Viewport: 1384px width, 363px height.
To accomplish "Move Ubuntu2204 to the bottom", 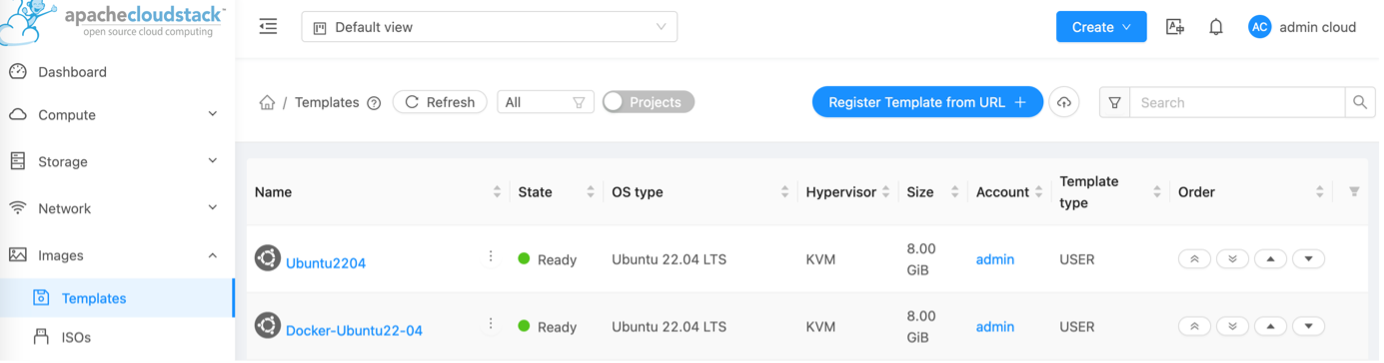I will [1232, 259].
